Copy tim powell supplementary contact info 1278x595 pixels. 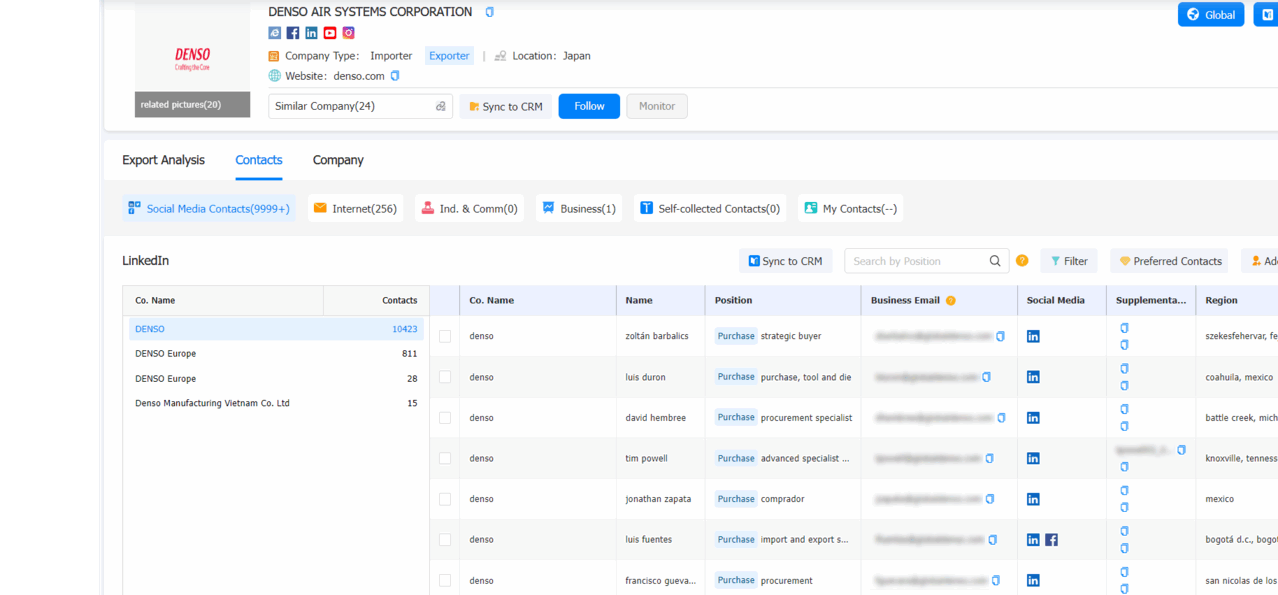coord(1181,450)
